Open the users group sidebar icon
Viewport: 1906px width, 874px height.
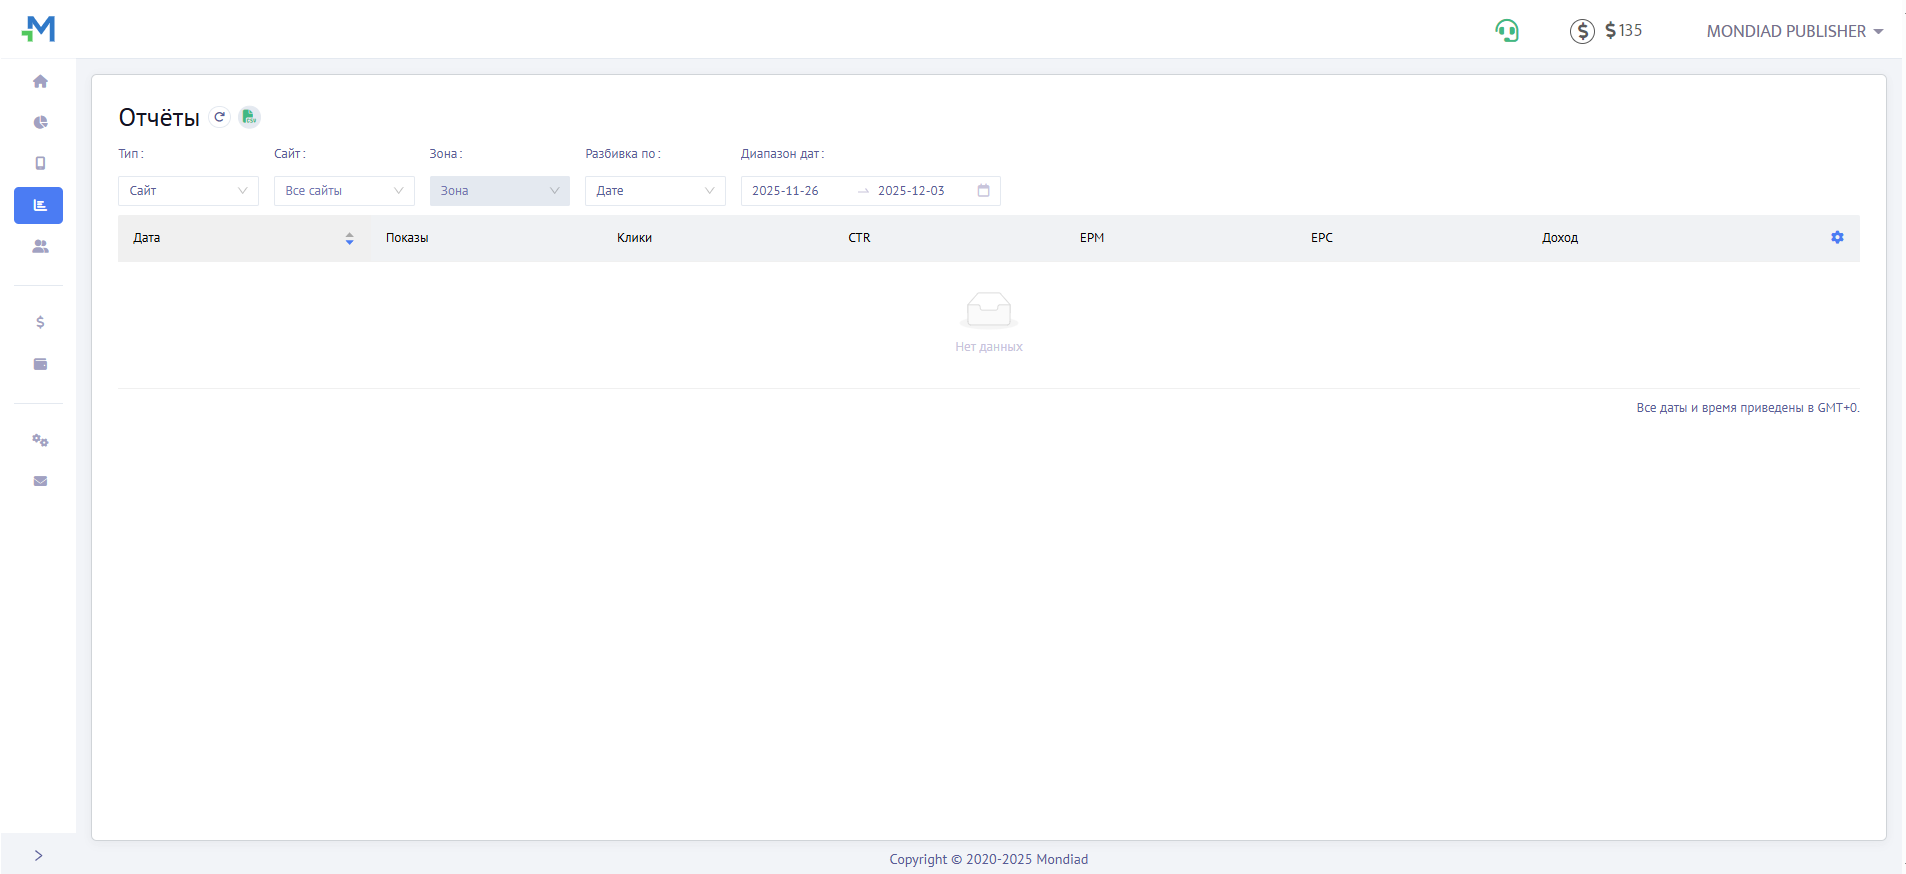[x=40, y=246]
